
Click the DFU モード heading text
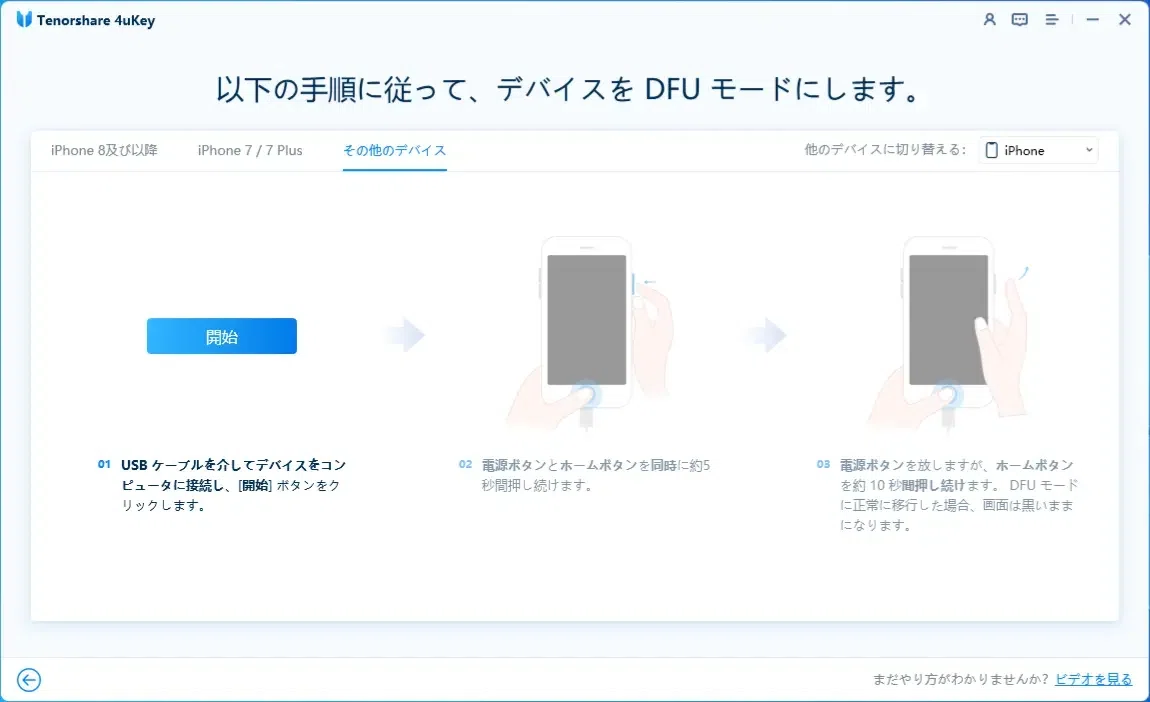tap(569, 89)
